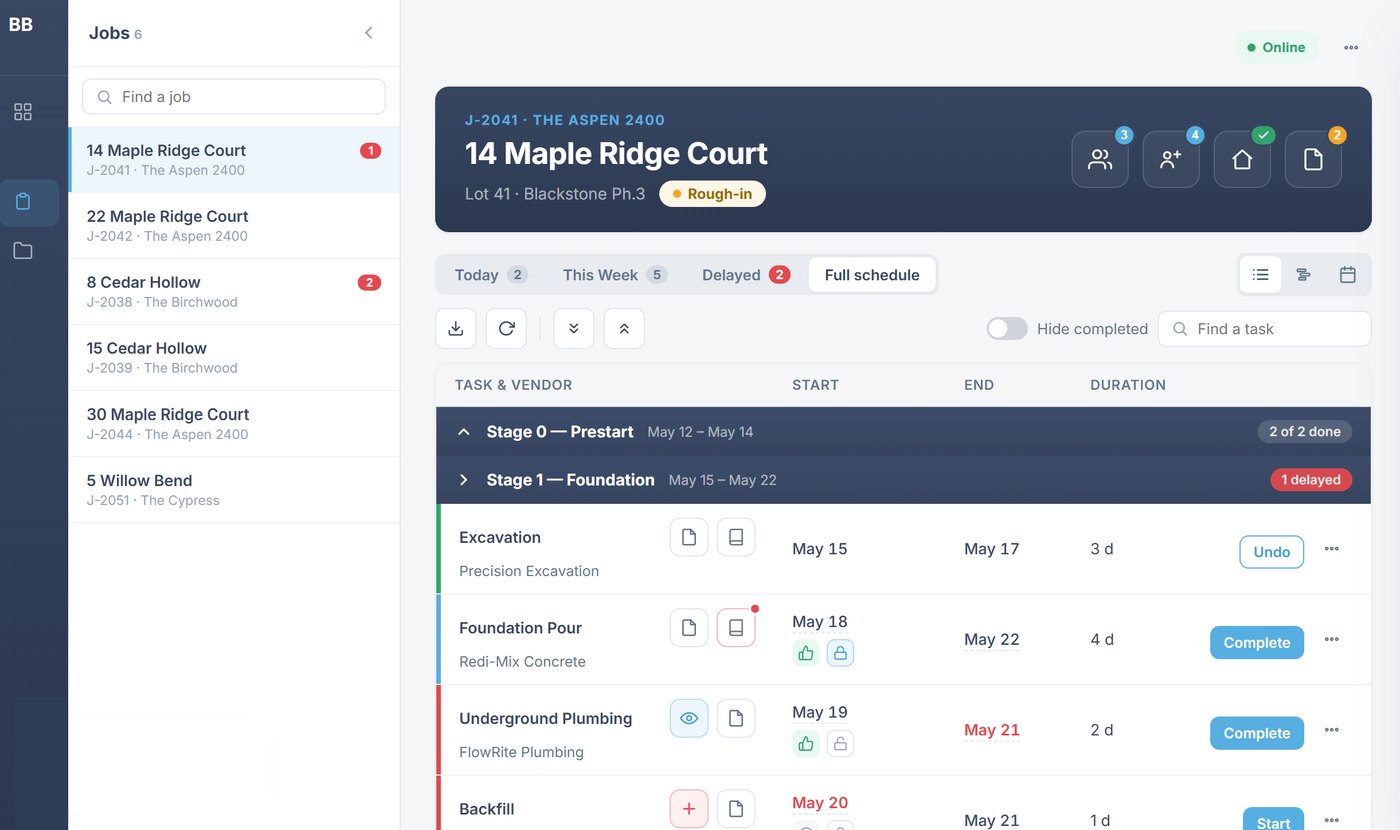1400x830 pixels.
Task: Toggle the lock on Underground Plumbing start date
Action: [x=840, y=744]
